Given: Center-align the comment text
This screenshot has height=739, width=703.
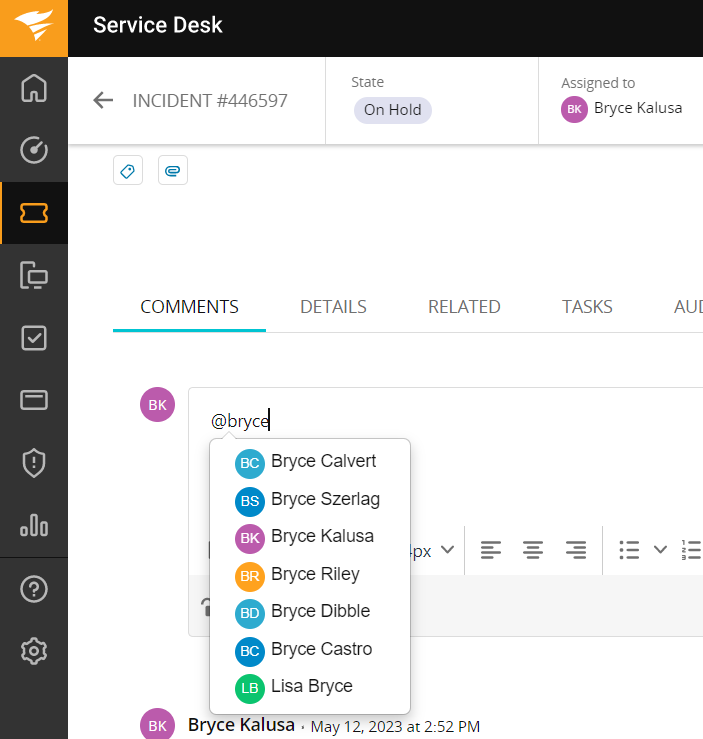Looking at the screenshot, I should coord(533,550).
